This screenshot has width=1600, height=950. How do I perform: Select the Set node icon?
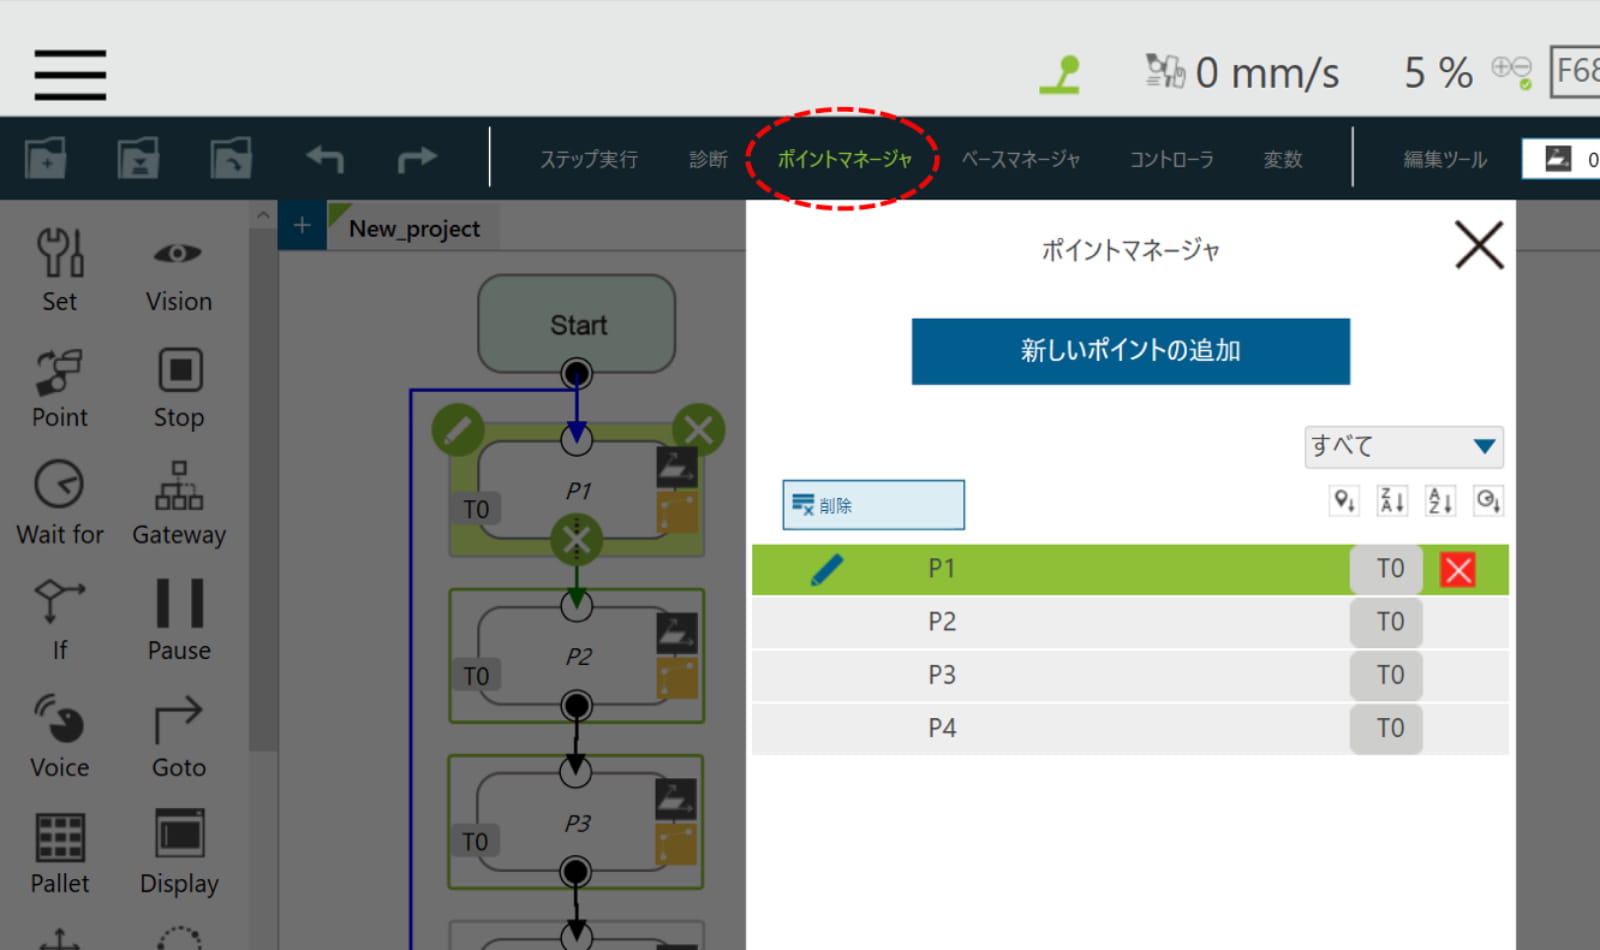(x=60, y=253)
